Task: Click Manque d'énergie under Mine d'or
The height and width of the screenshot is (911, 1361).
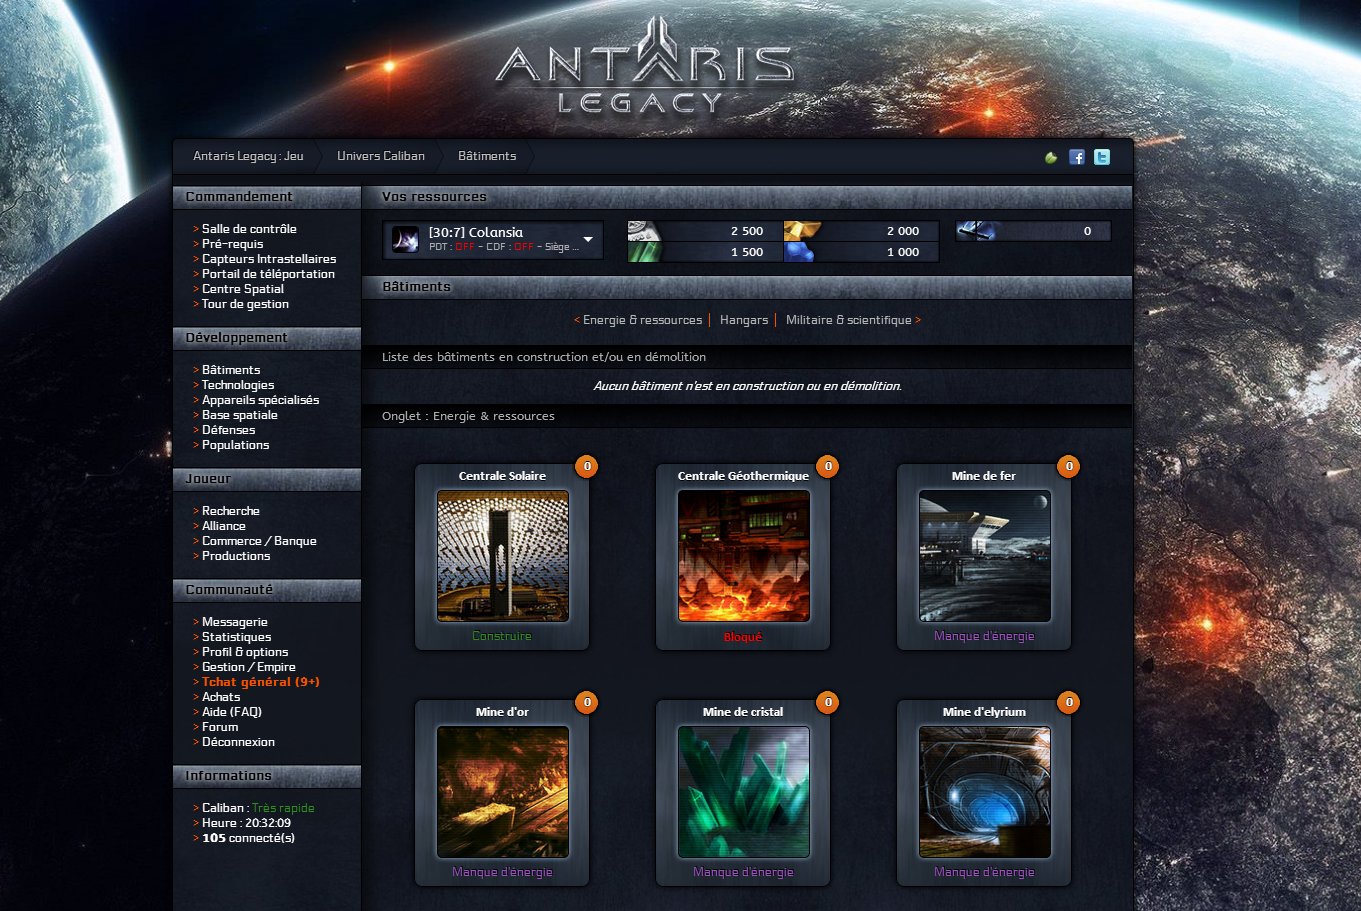Action: click(x=502, y=872)
